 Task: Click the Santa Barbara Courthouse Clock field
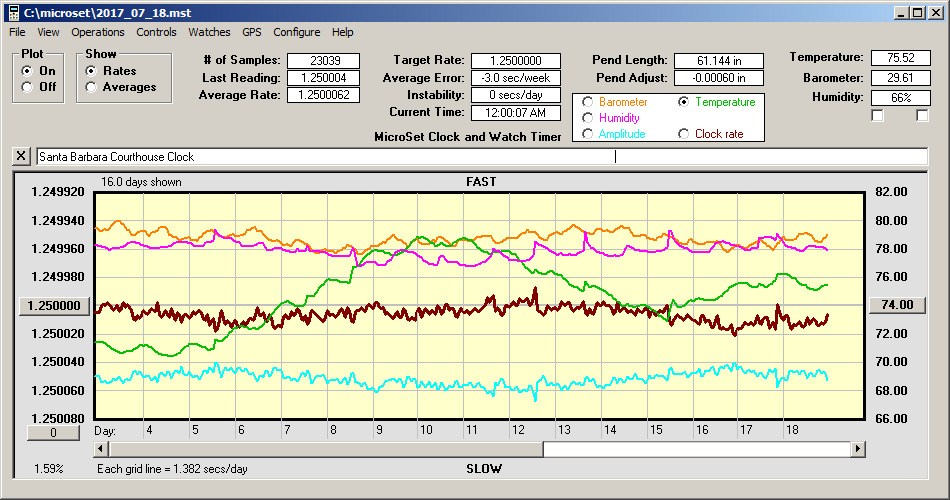pos(482,156)
